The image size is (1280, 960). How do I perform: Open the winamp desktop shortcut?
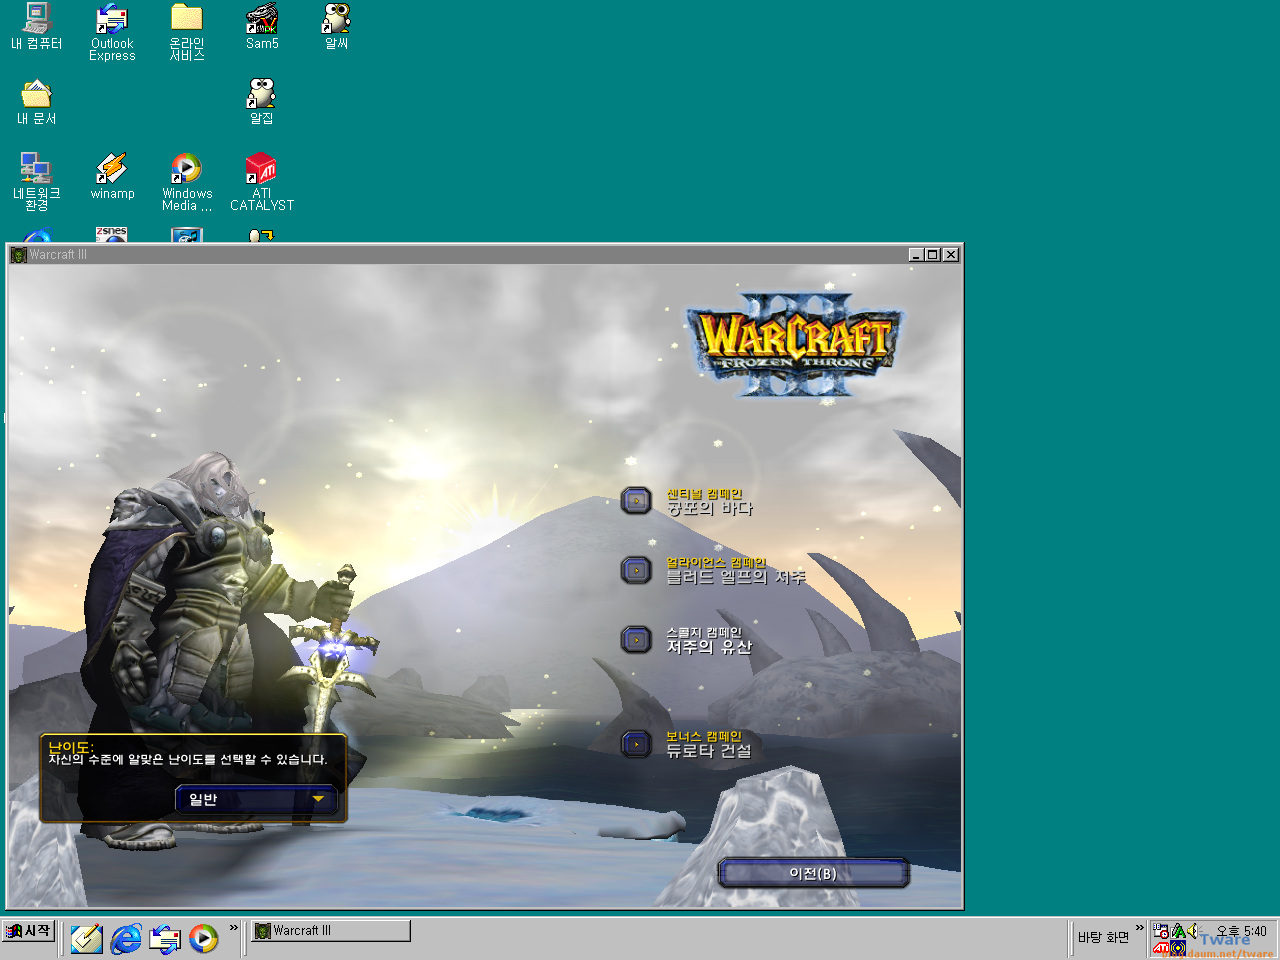(112, 177)
